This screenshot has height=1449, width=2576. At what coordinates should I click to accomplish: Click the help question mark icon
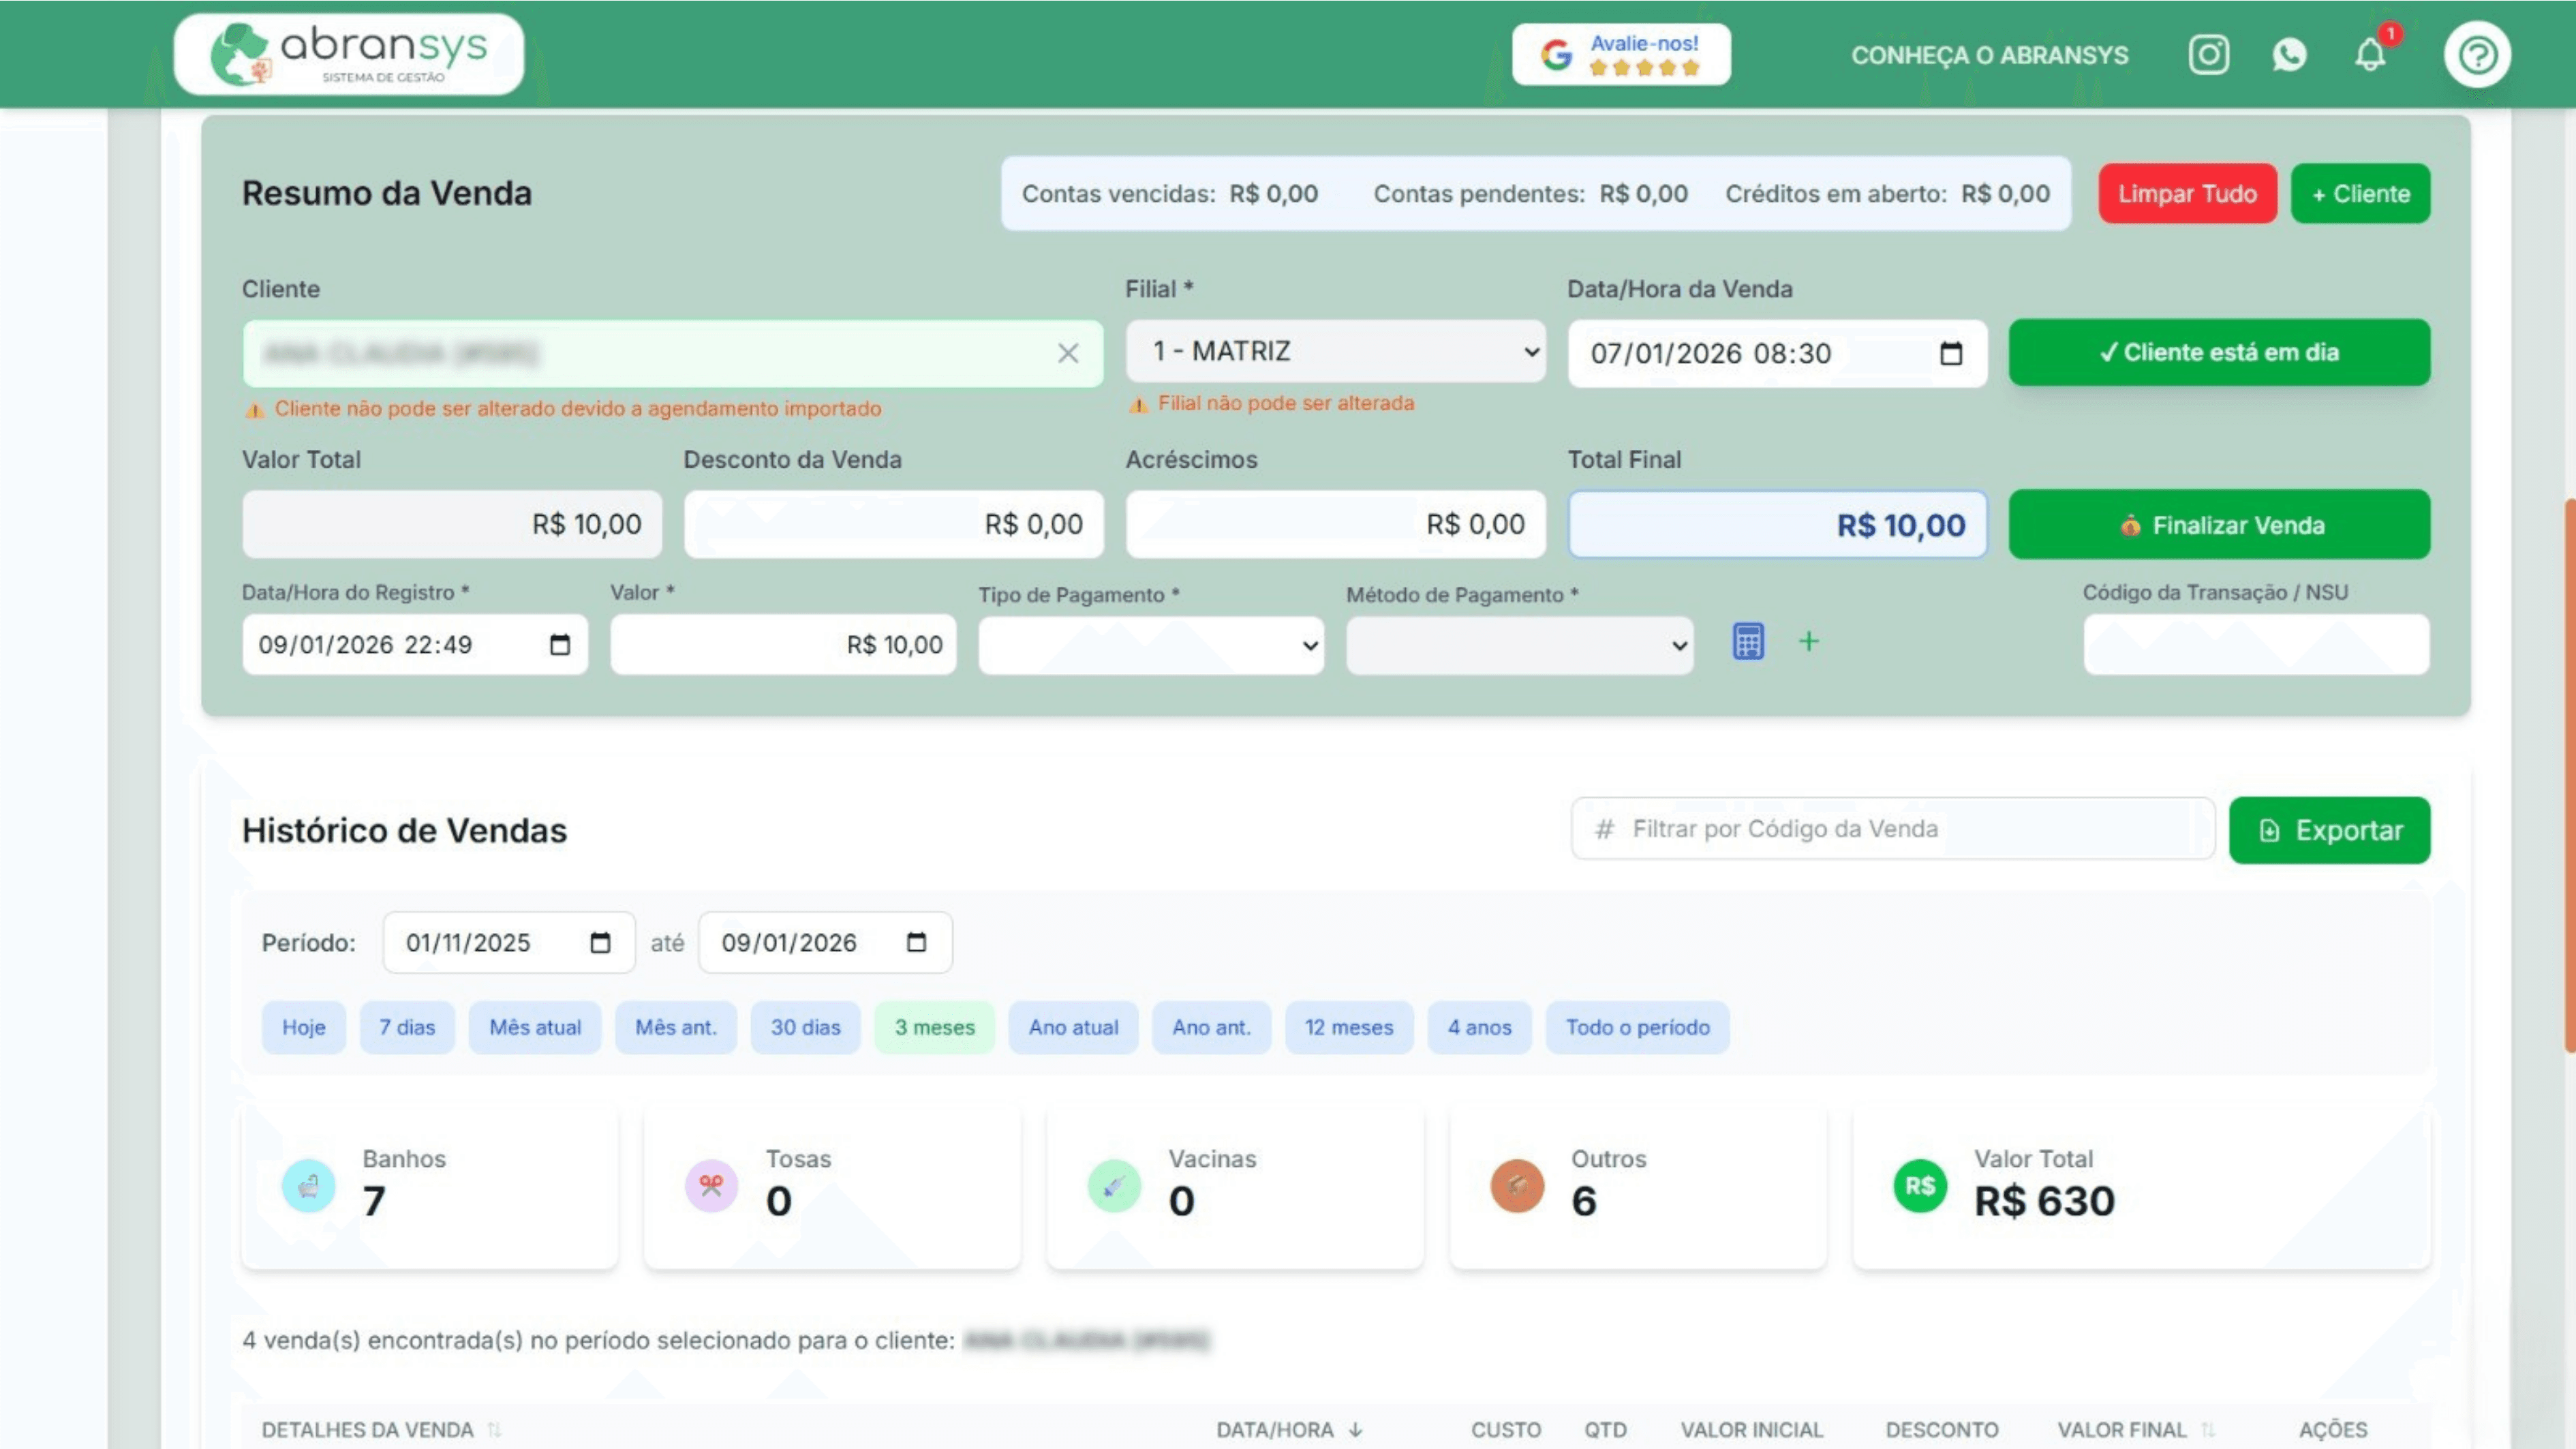(x=2477, y=55)
